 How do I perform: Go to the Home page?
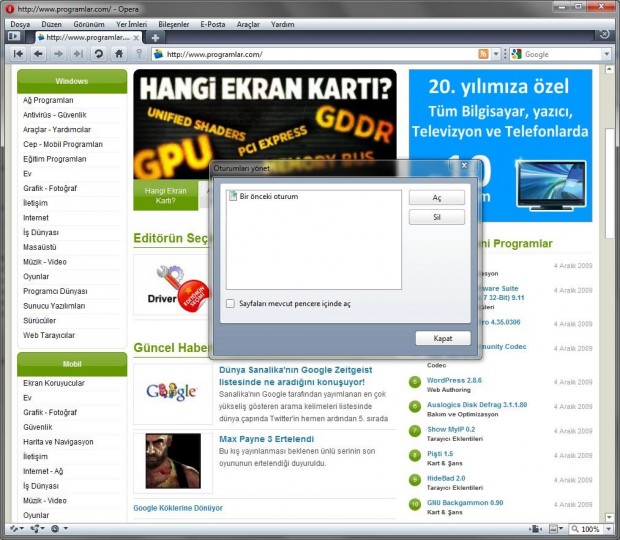[x=119, y=54]
